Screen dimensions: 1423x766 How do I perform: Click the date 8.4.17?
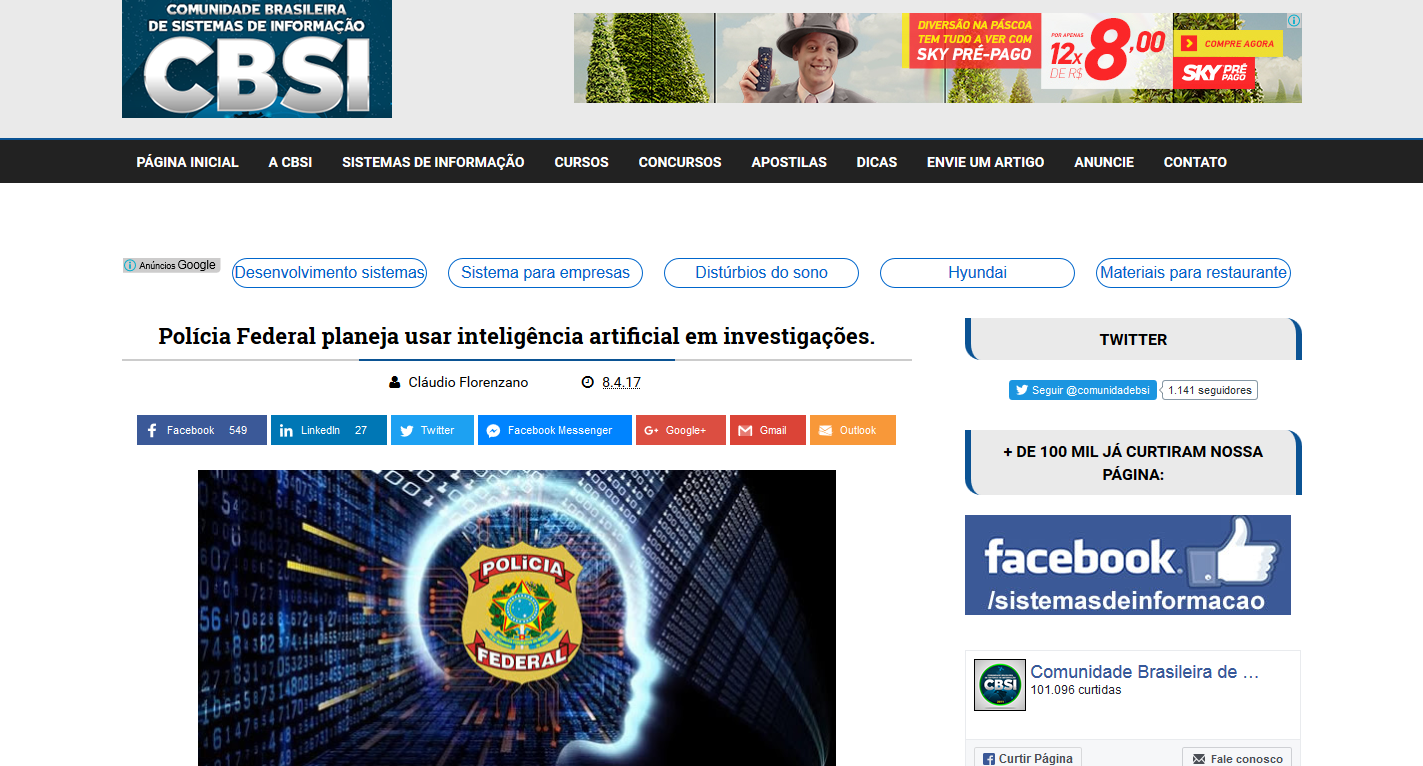(x=621, y=383)
